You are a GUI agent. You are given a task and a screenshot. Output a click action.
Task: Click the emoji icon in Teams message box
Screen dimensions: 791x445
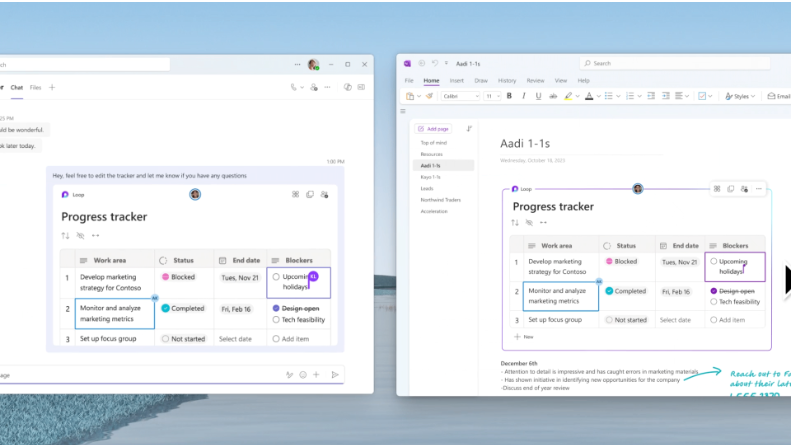[x=303, y=375]
